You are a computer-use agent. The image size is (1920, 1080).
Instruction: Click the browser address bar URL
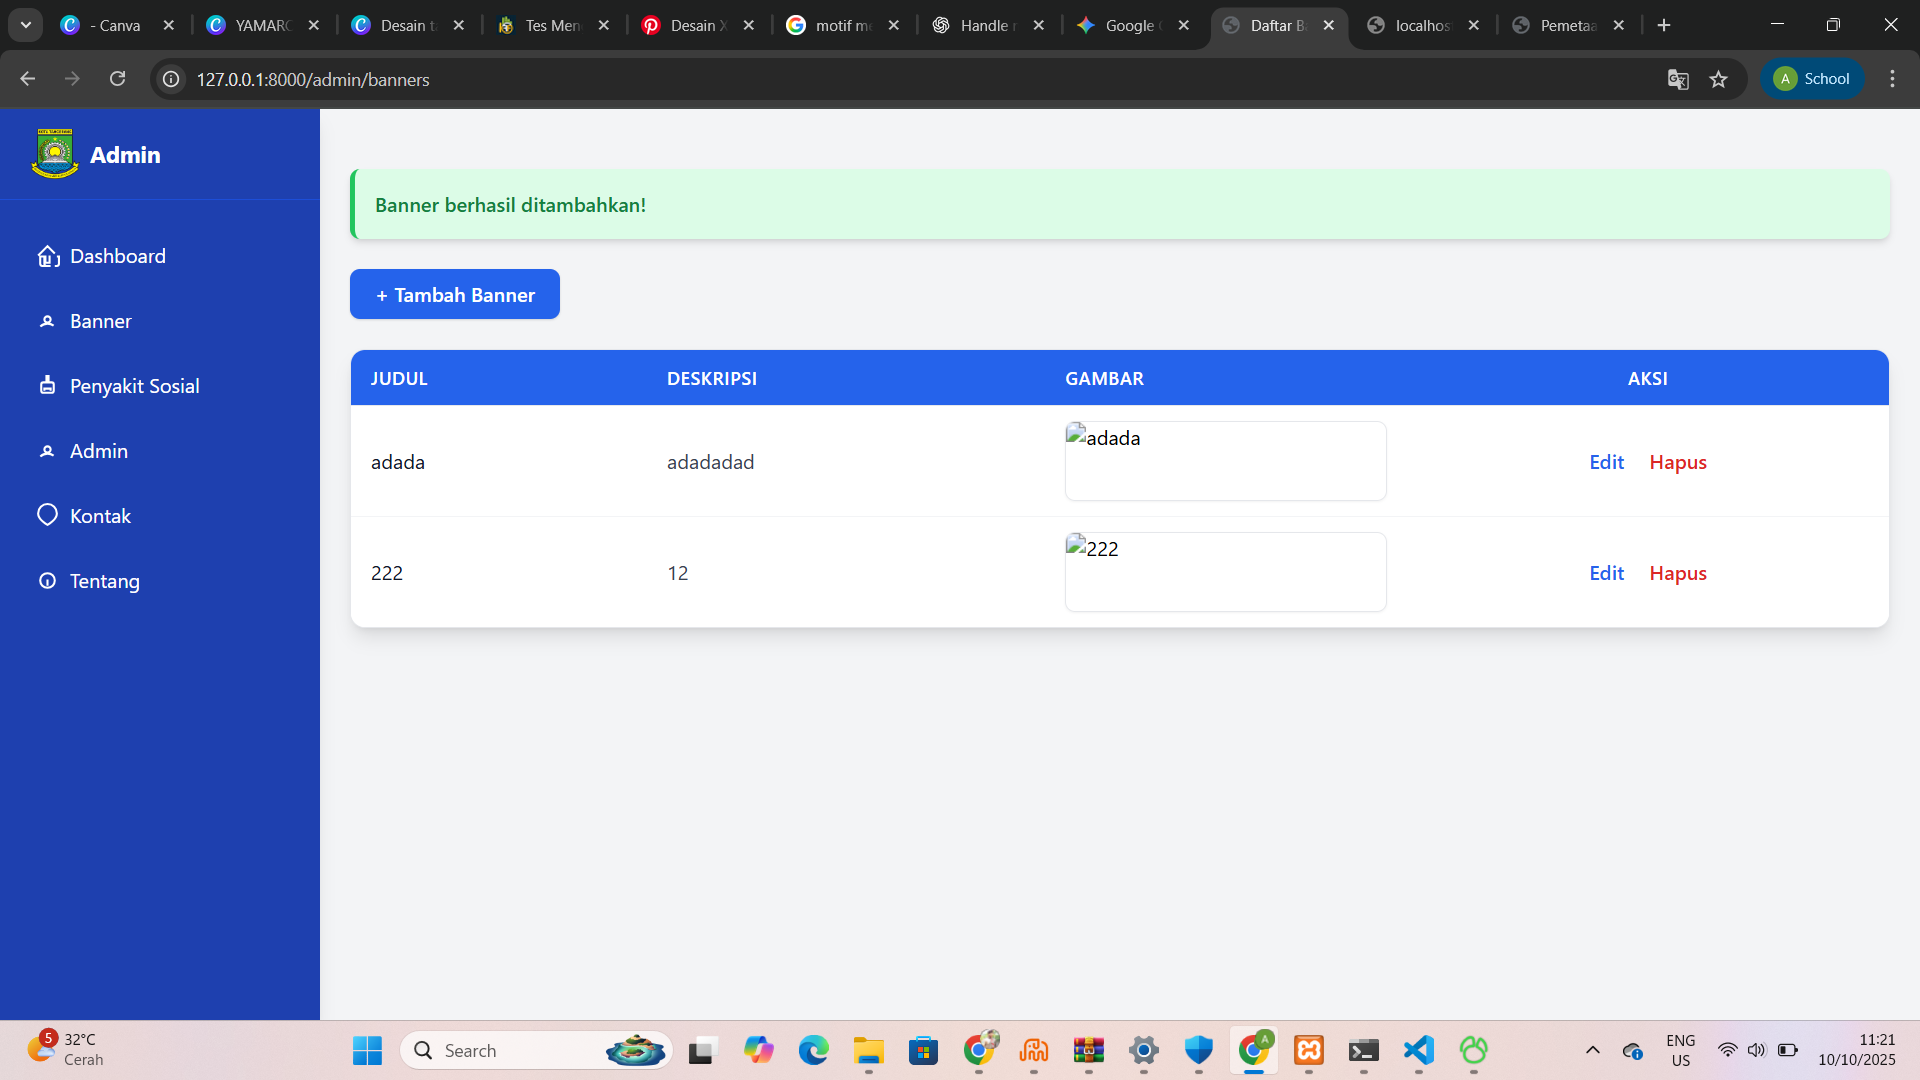pos(313,79)
